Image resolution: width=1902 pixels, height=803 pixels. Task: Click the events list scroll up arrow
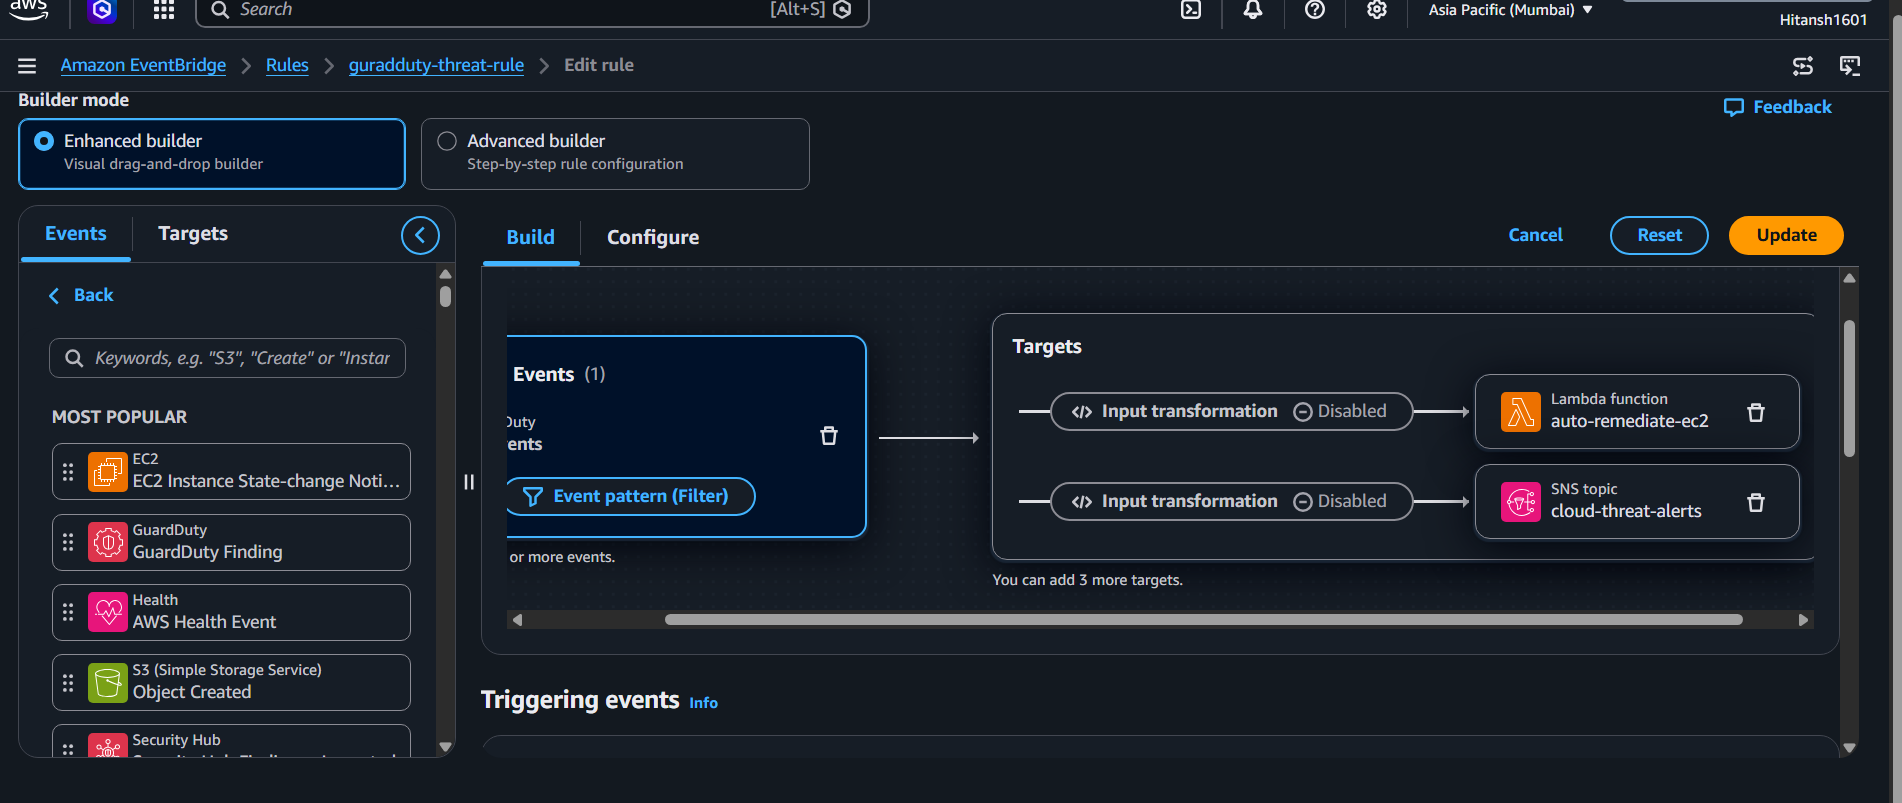pos(446,274)
